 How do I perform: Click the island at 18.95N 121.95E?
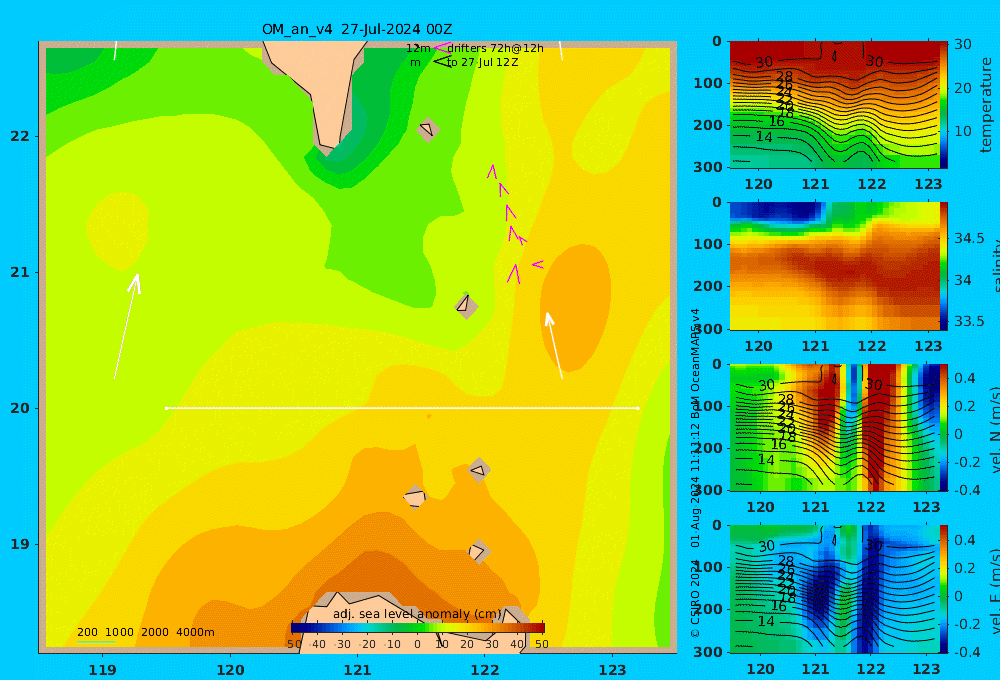pyautogui.click(x=479, y=551)
